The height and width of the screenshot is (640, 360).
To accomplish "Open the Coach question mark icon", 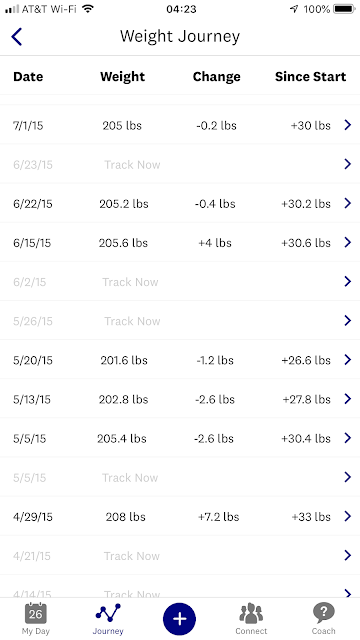I will pyautogui.click(x=323, y=613).
